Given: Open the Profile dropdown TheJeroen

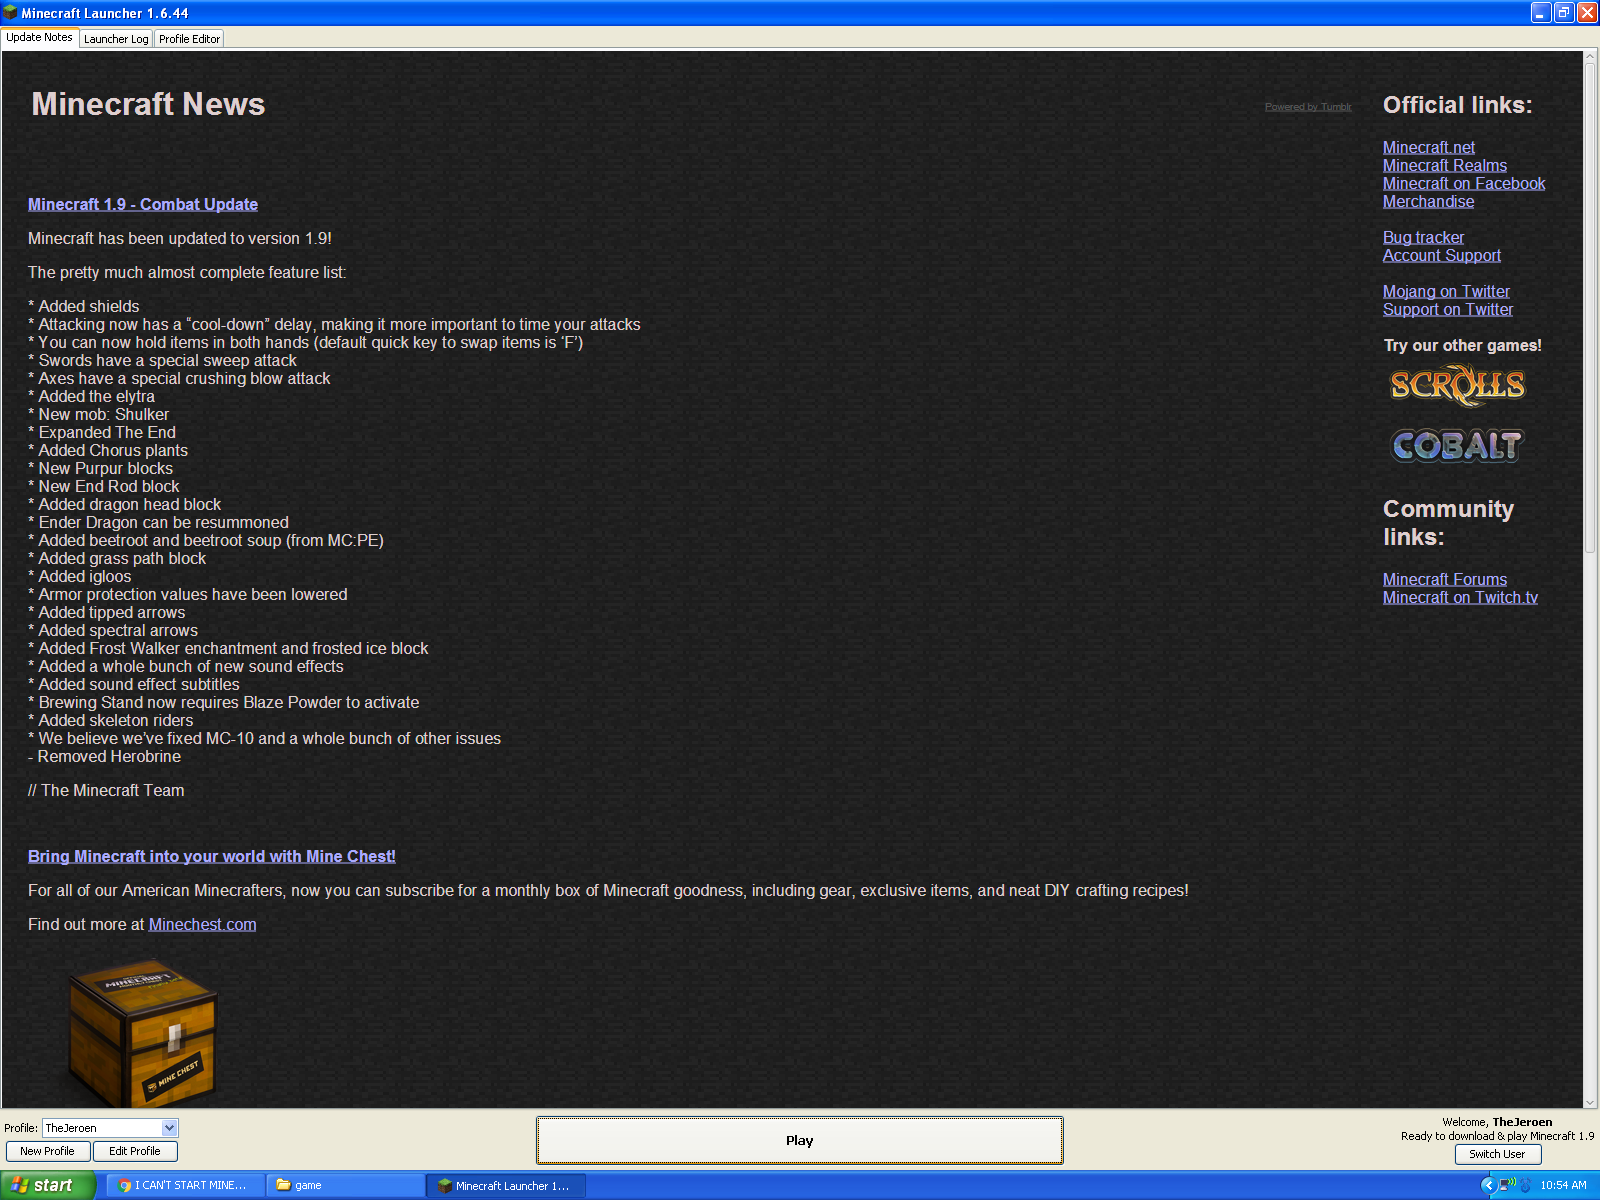Looking at the screenshot, I should pos(110,1128).
